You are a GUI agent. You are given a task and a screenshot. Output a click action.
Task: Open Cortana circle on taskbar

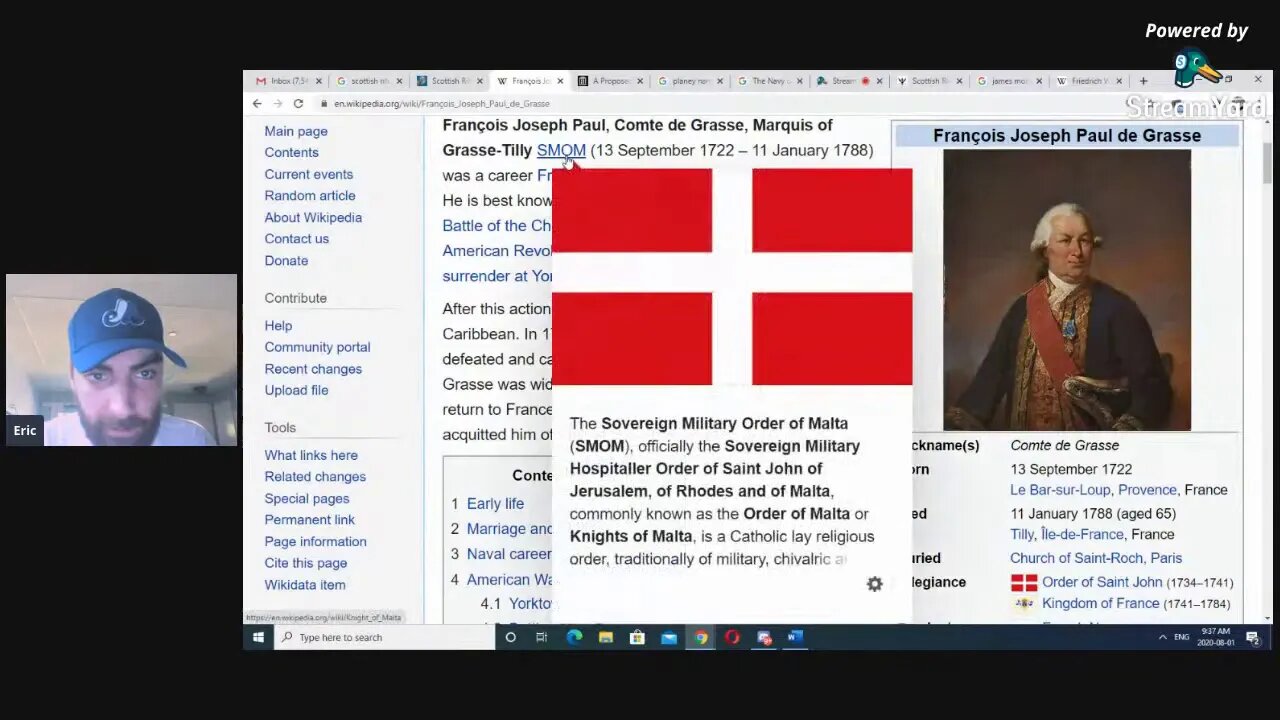click(x=510, y=637)
